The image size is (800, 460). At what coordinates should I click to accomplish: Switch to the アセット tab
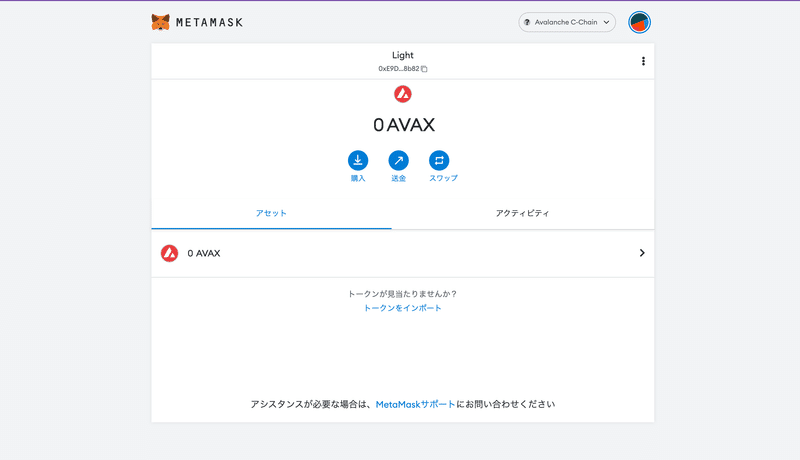pyautogui.click(x=271, y=213)
